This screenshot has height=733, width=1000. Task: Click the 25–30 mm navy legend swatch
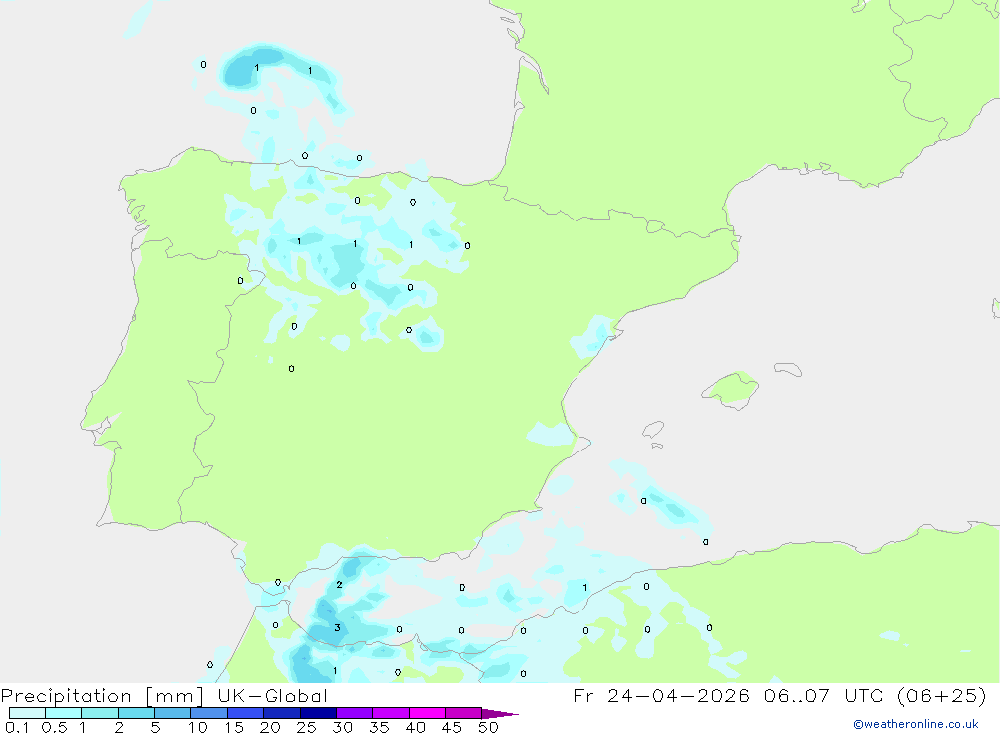click(x=318, y=713)
